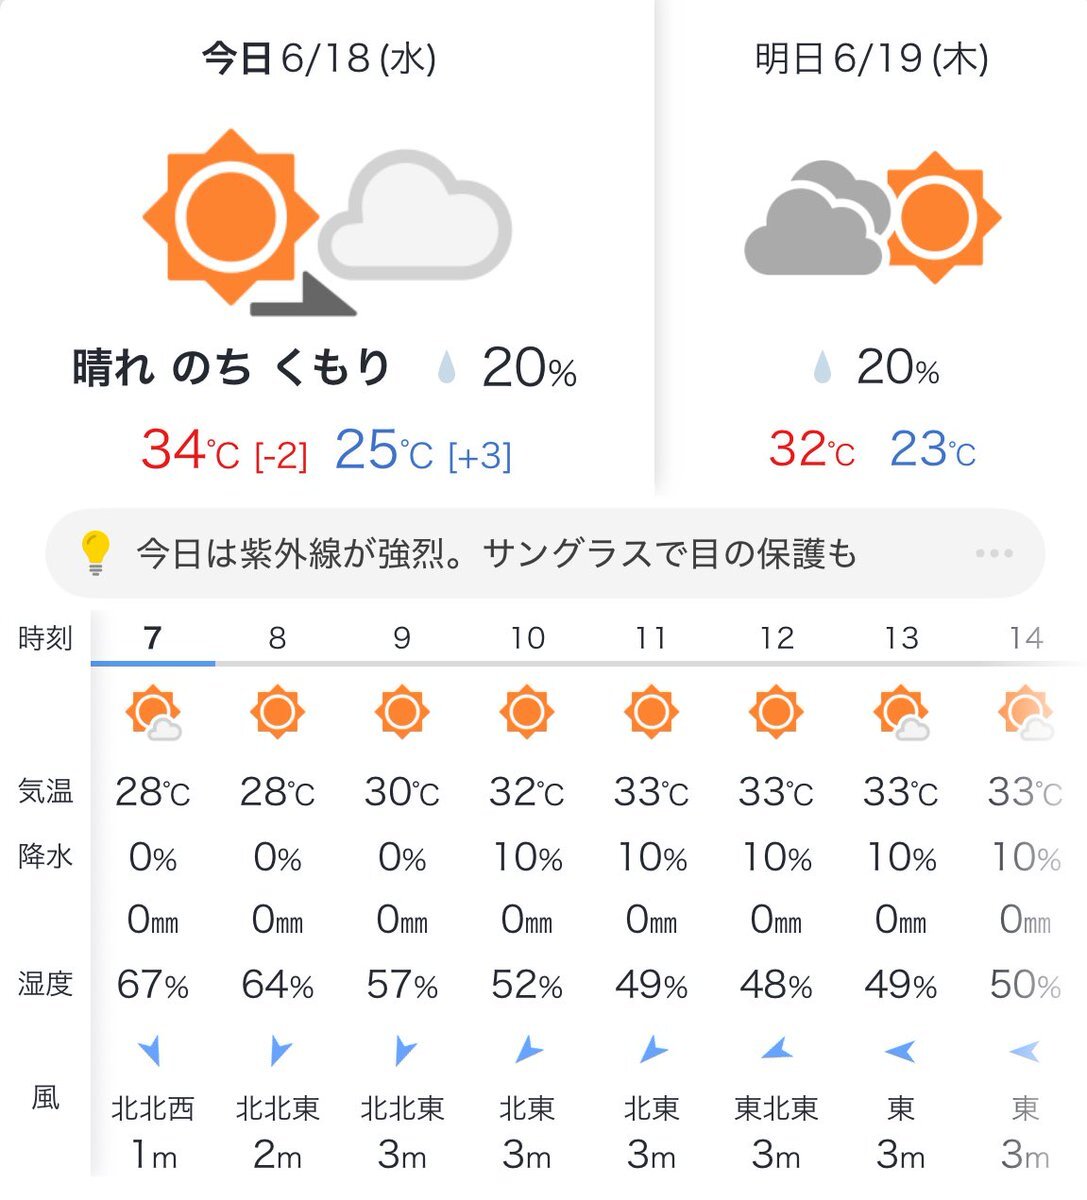Tap tomorrow's cloudy and sunny weather icon

click(873, 217)
